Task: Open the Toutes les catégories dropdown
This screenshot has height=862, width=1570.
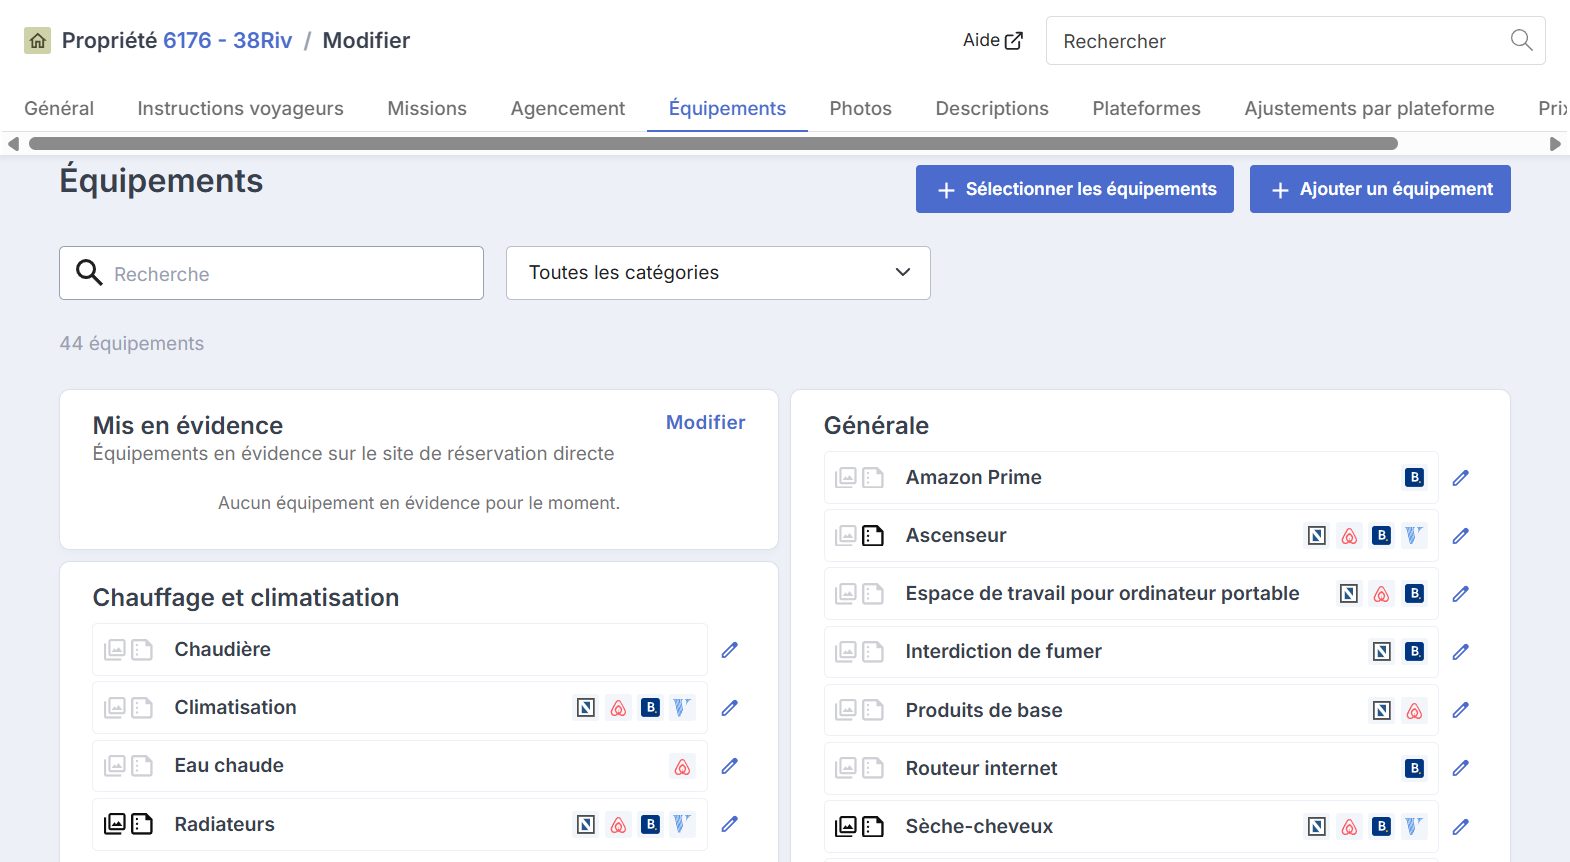Action: point(718,273)
